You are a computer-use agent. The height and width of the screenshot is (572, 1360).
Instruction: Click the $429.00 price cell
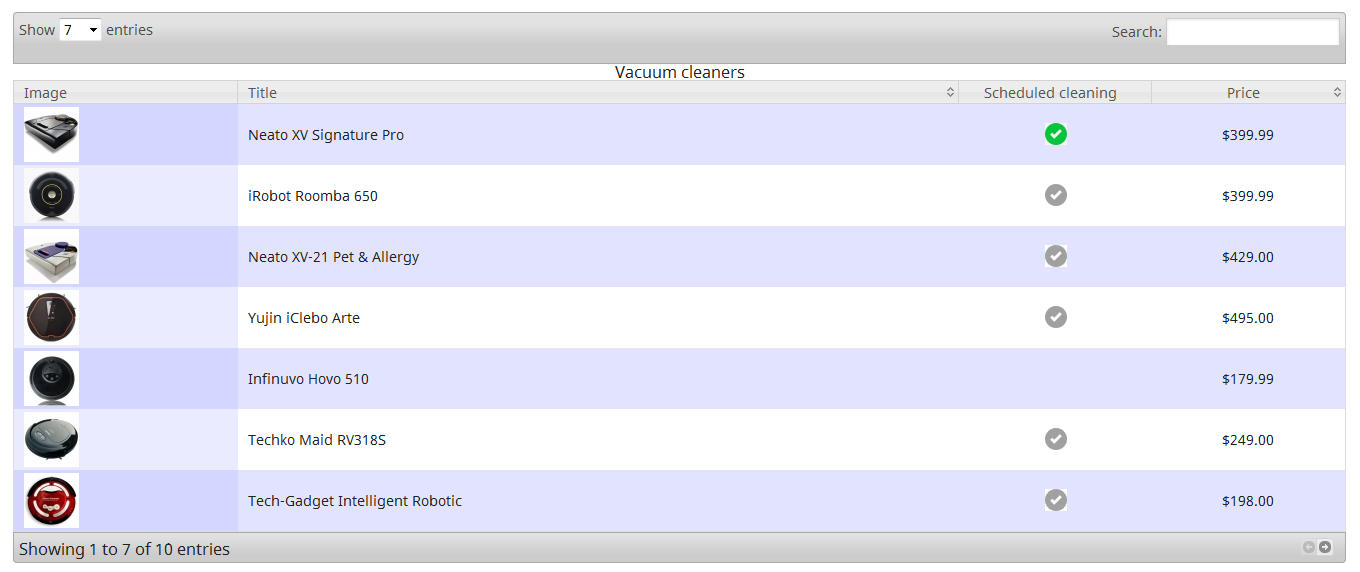point(1248,257)
